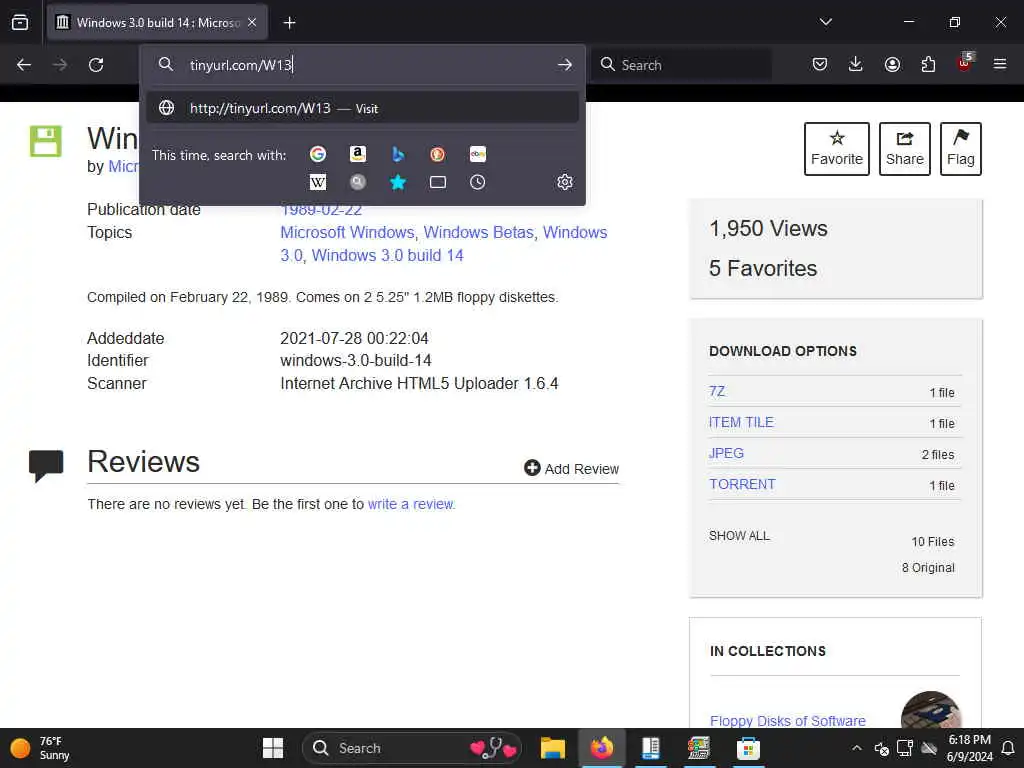Search open tabs using the tab icon
The height and width of the screenshot is (768, 1024).
(x=438, y=182)
